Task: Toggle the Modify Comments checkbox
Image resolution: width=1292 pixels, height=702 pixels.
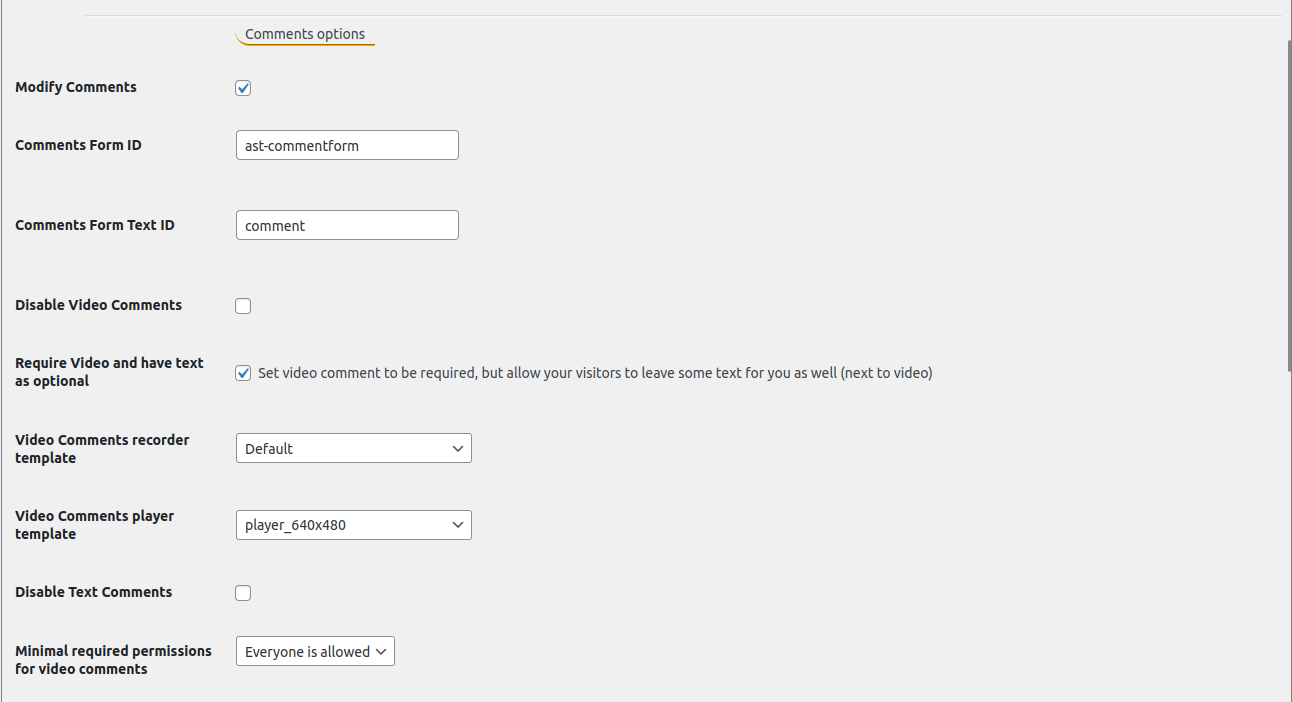Action: [243, 88]
